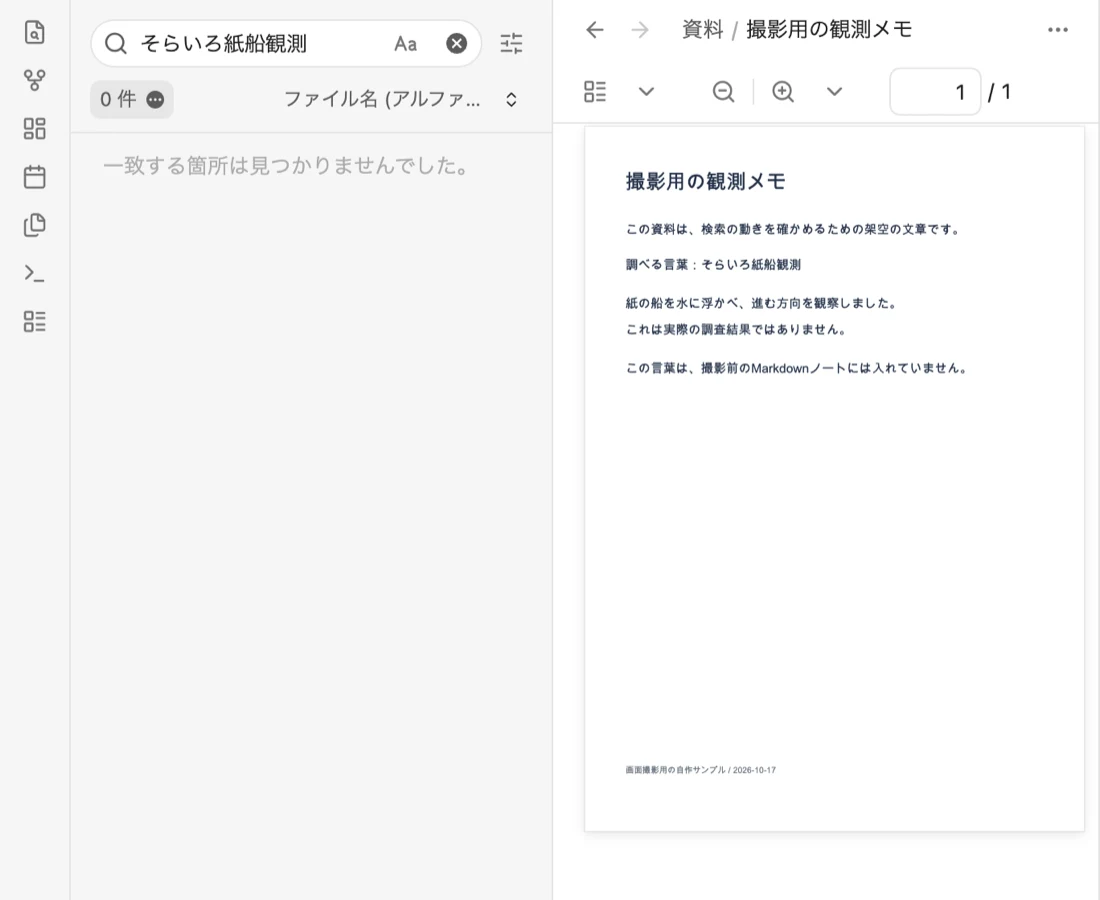Open the search settings sliders icon
Viewport: 1100px width, 900px height.
[511, 43]
